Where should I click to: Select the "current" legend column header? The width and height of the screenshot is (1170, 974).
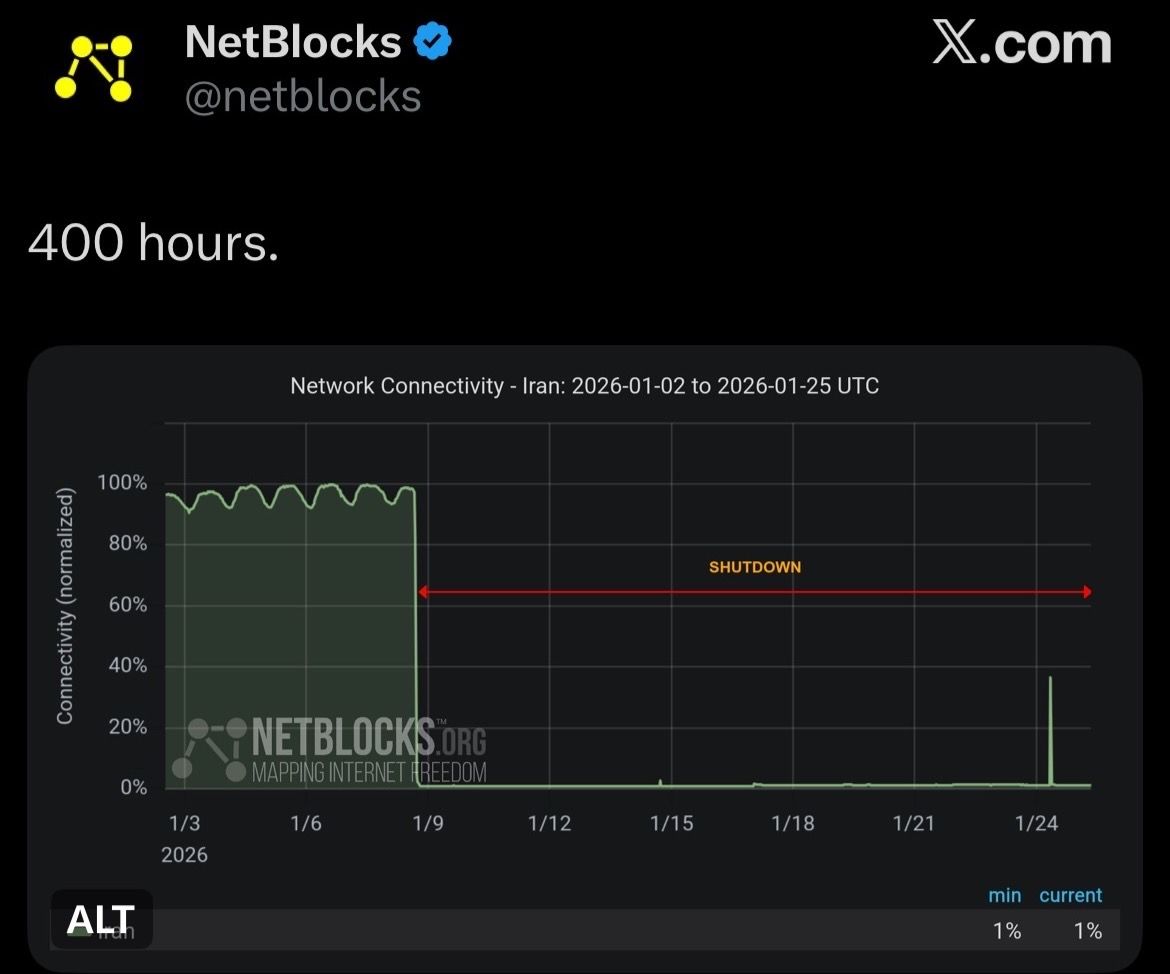(x=1070, y=895)
